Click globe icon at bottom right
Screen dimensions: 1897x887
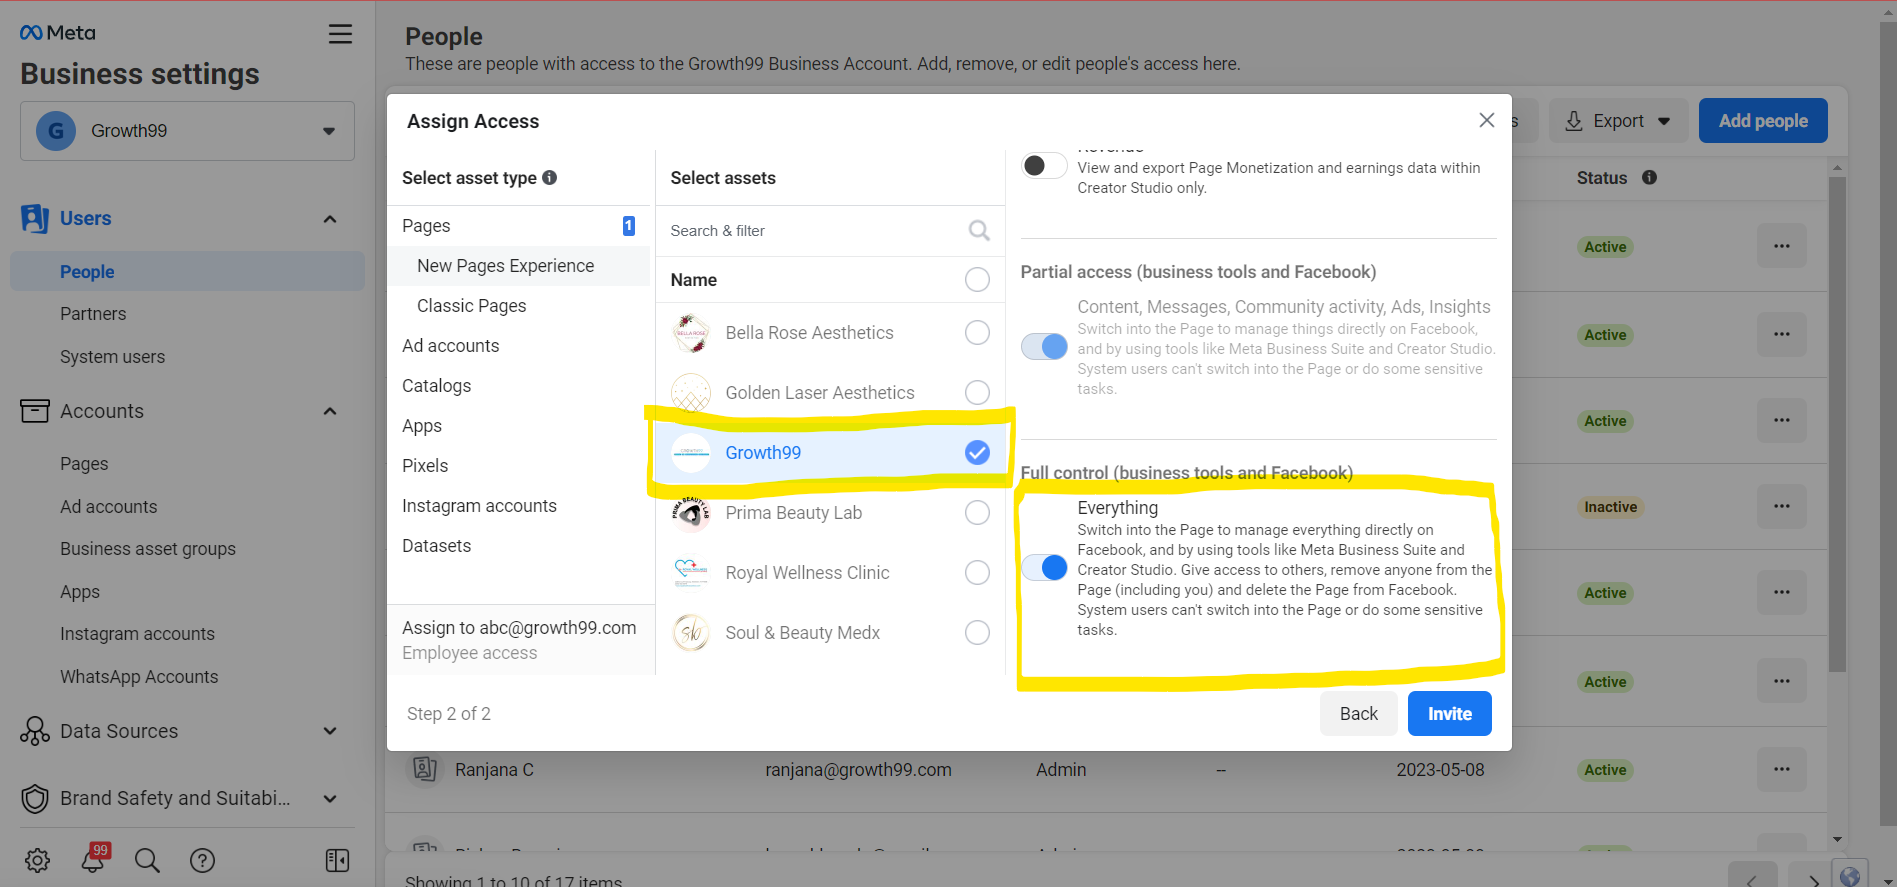coord(1850,875)
